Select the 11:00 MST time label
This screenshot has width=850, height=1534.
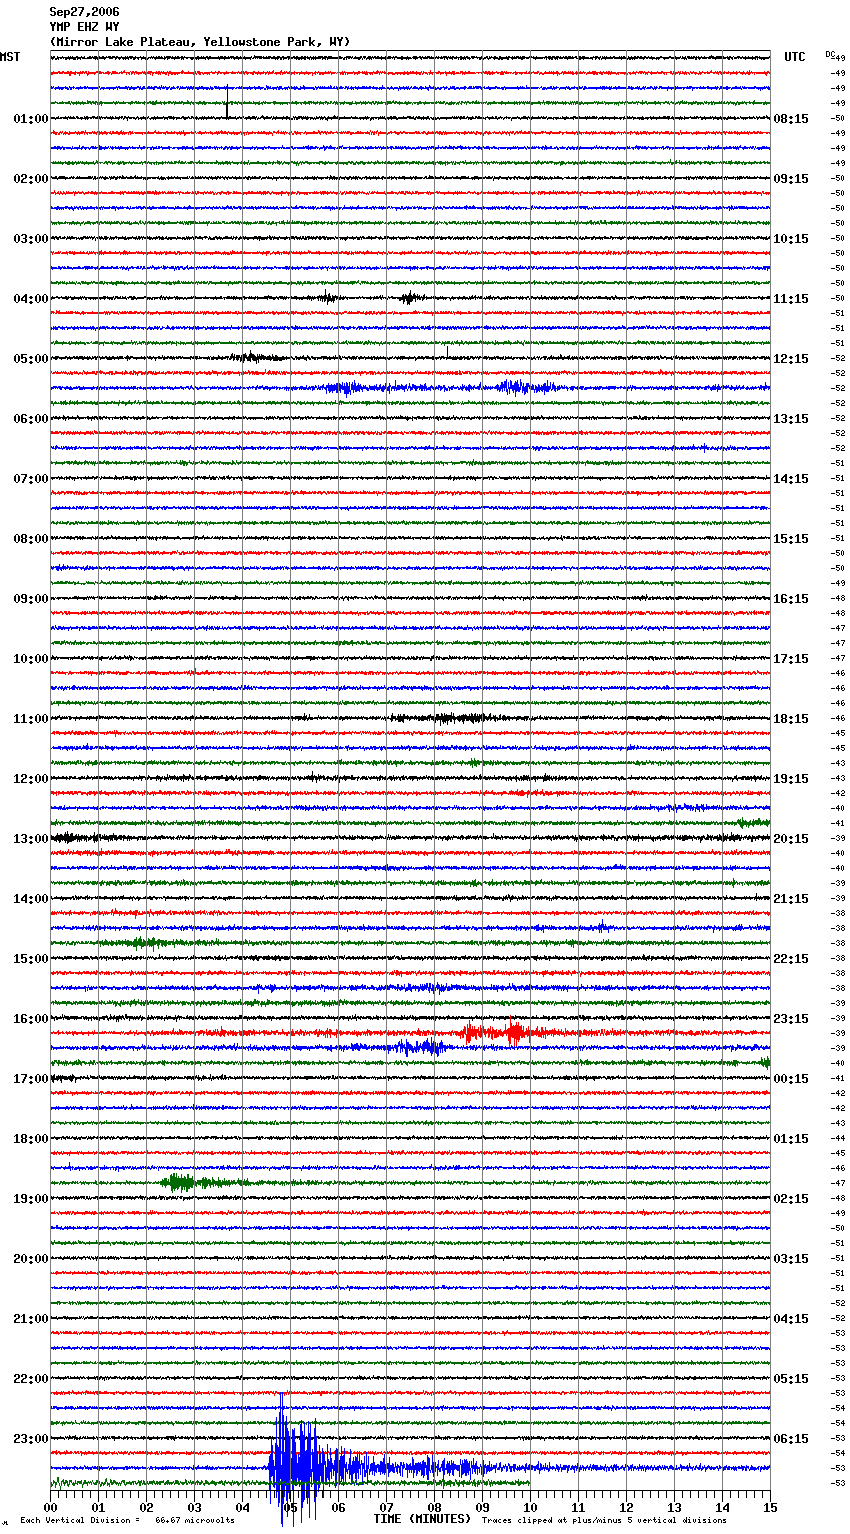click(31, 719)
